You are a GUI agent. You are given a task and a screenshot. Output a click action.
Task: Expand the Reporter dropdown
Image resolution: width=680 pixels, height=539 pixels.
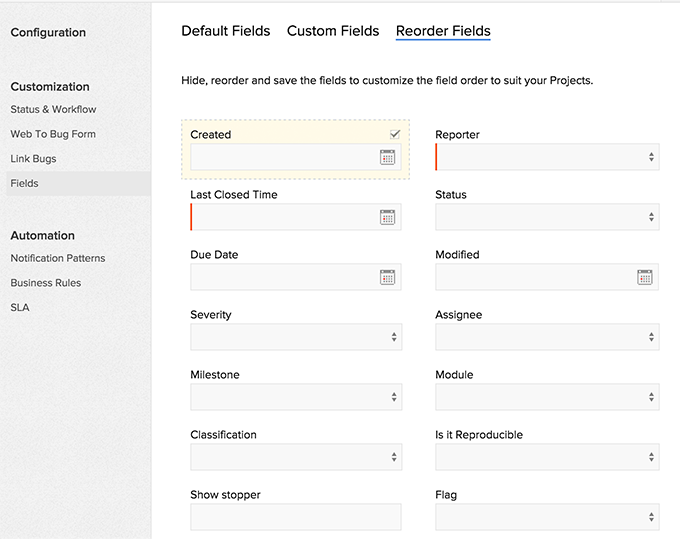(x=547, y=157)
